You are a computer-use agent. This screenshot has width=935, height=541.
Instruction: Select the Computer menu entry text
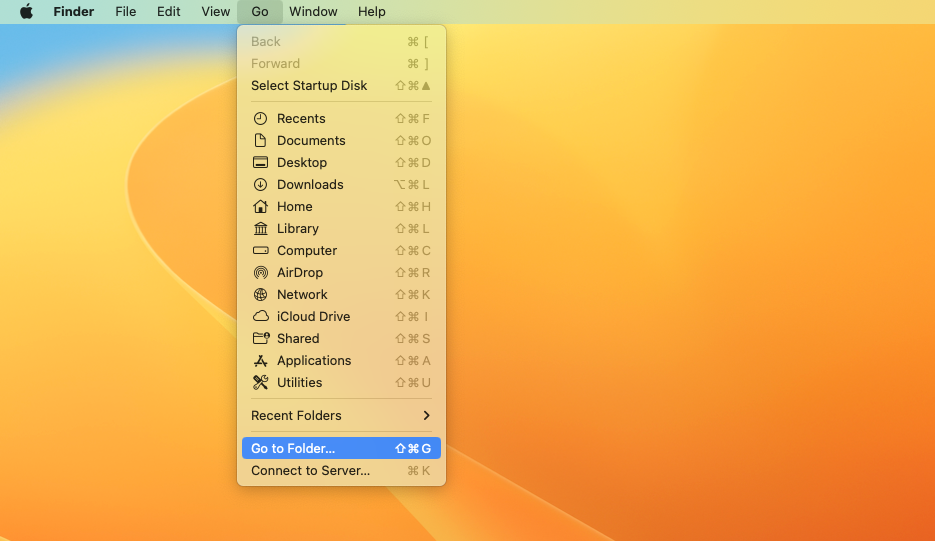pyautogui.click(x=307, y=251)
